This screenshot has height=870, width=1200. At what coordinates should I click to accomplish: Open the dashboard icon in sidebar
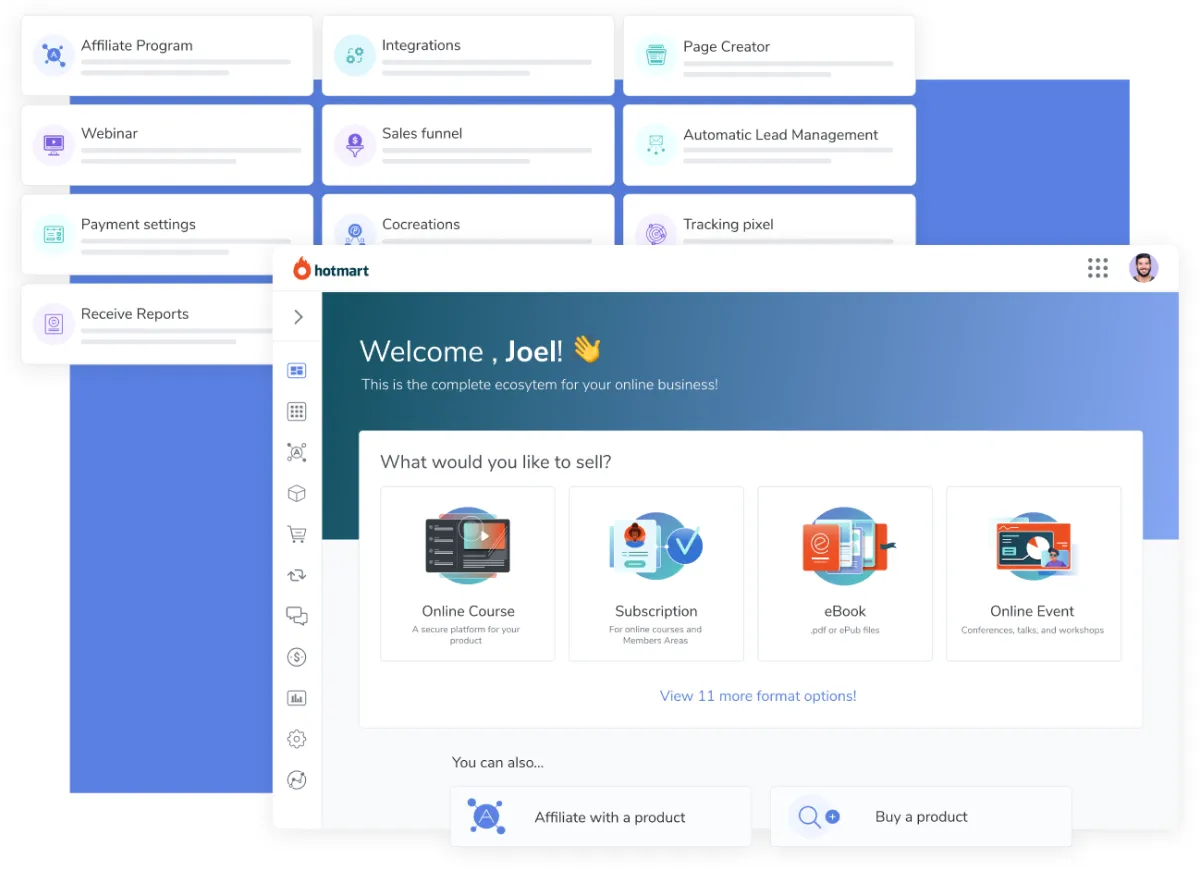point(296,371)
